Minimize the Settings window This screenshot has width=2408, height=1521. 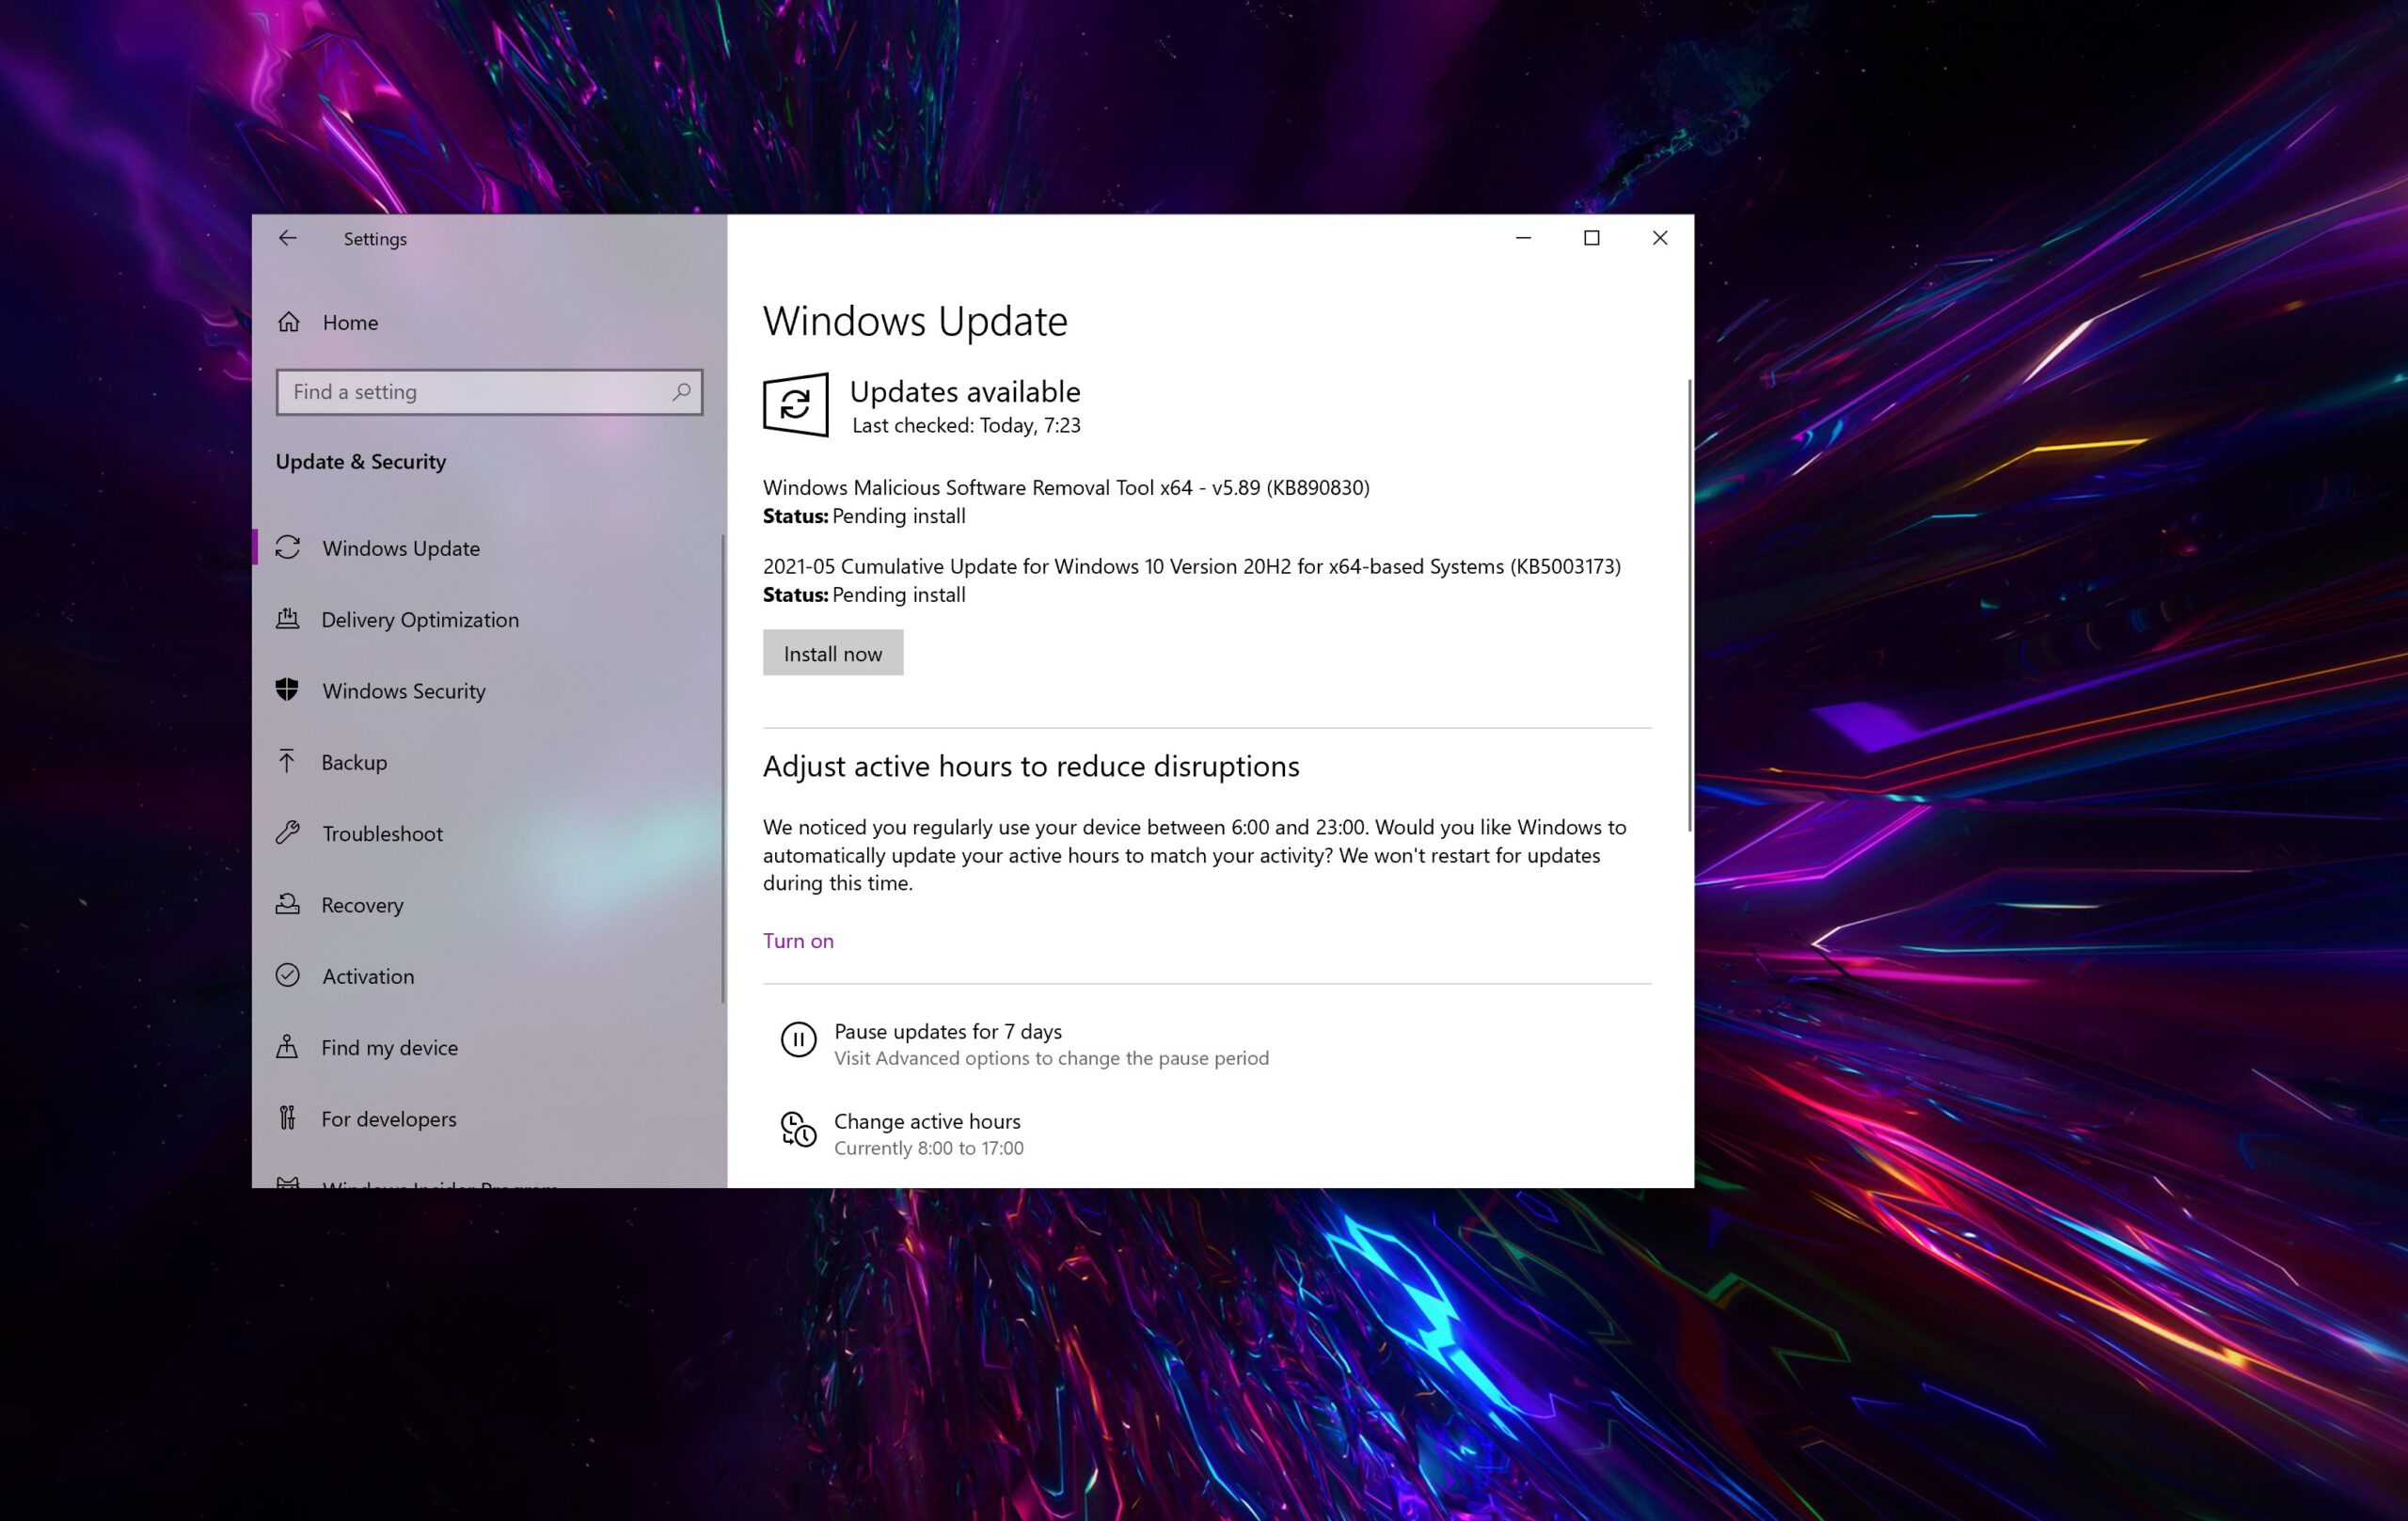(x=1523, y=238)
